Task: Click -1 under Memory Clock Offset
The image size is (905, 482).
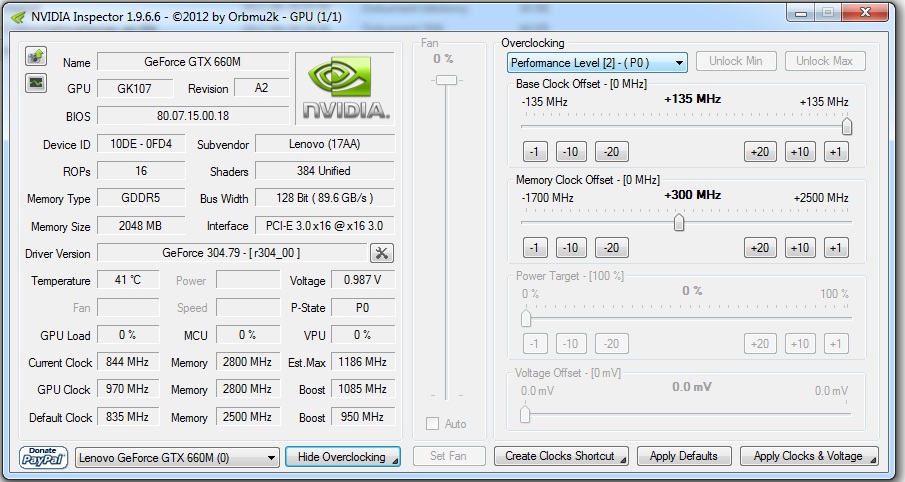Action: (x=535, y=248)
